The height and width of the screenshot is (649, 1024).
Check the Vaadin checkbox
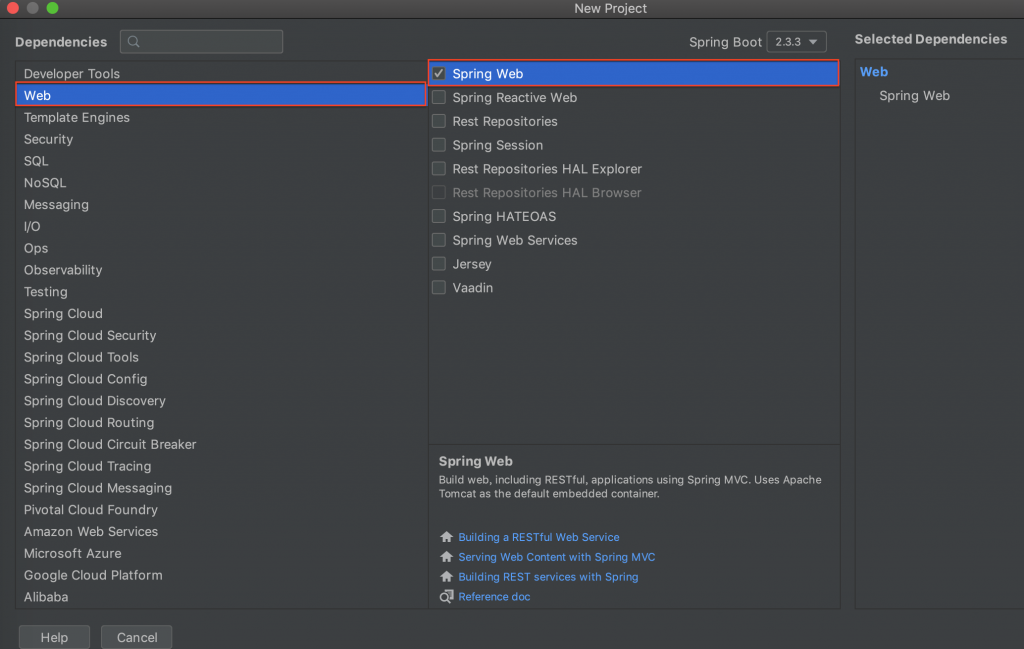pos(439,287)
